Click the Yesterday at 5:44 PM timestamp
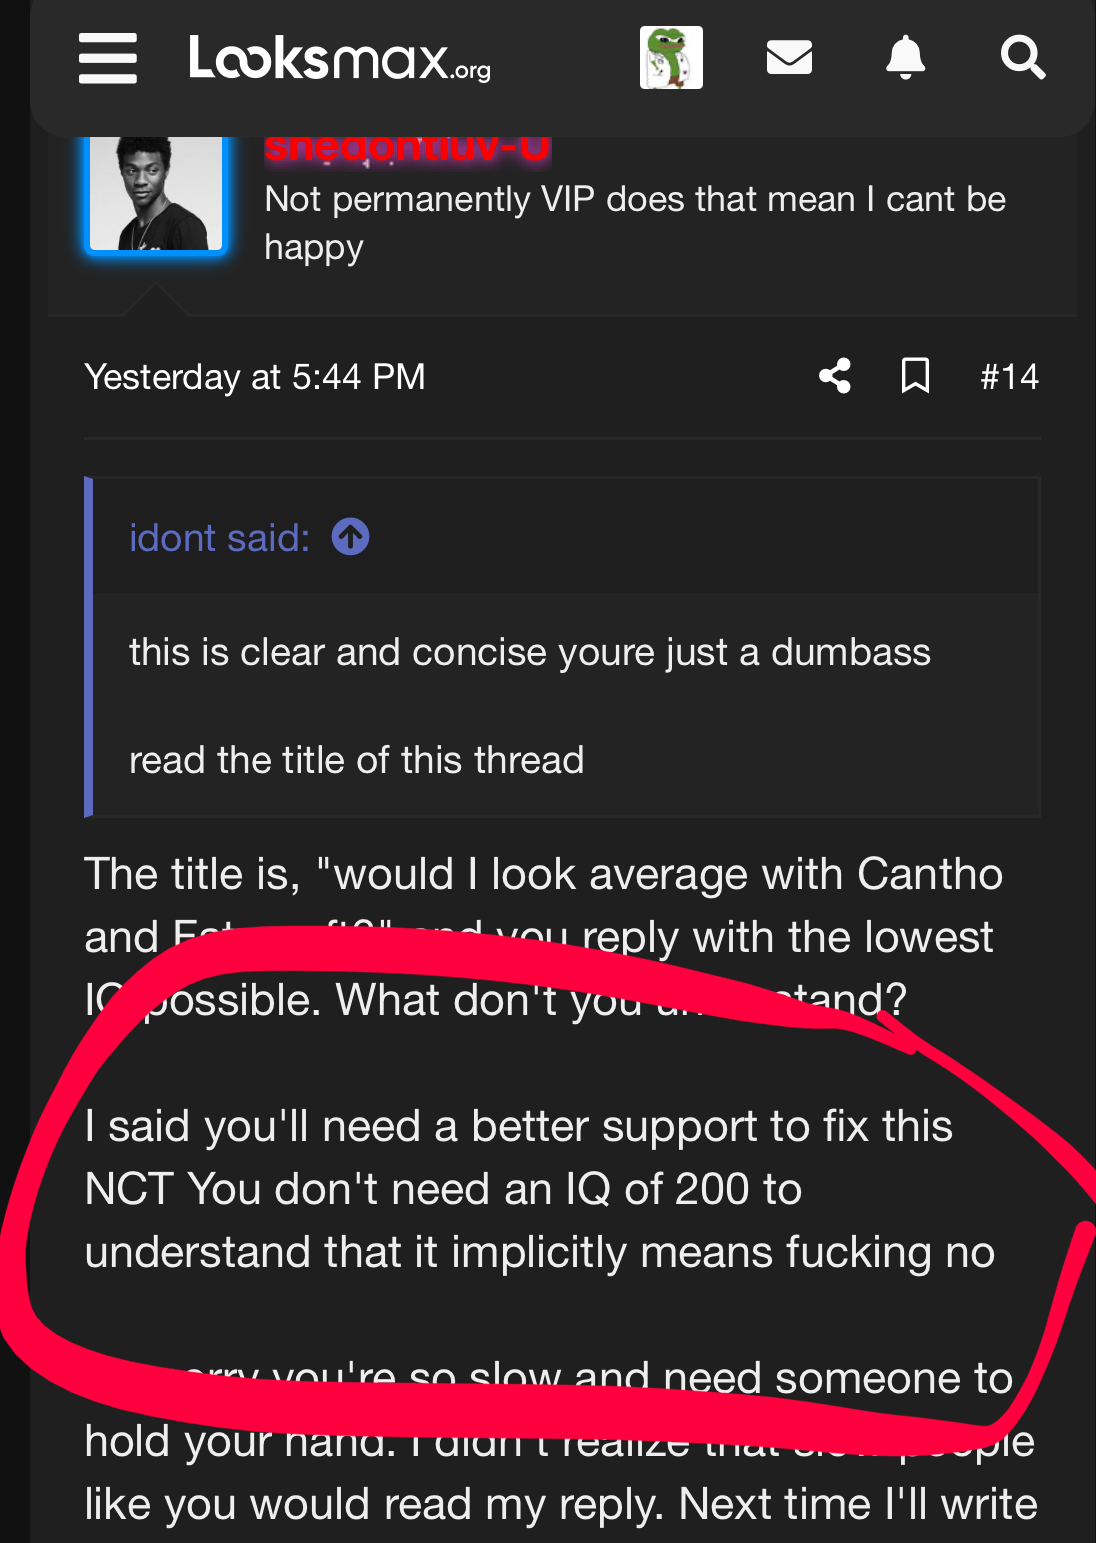This screenshot has height=1543, width=1096. pyautogui.click(x=255, y=377)
